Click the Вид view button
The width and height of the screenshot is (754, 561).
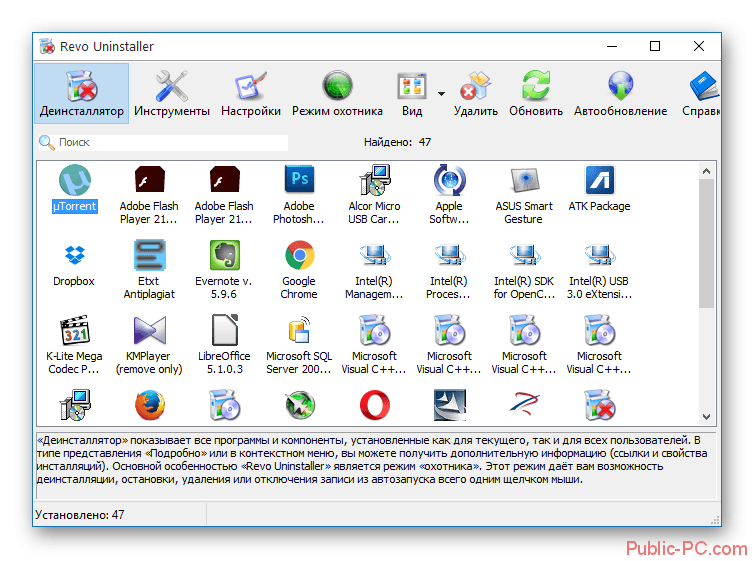click(412, 94)
